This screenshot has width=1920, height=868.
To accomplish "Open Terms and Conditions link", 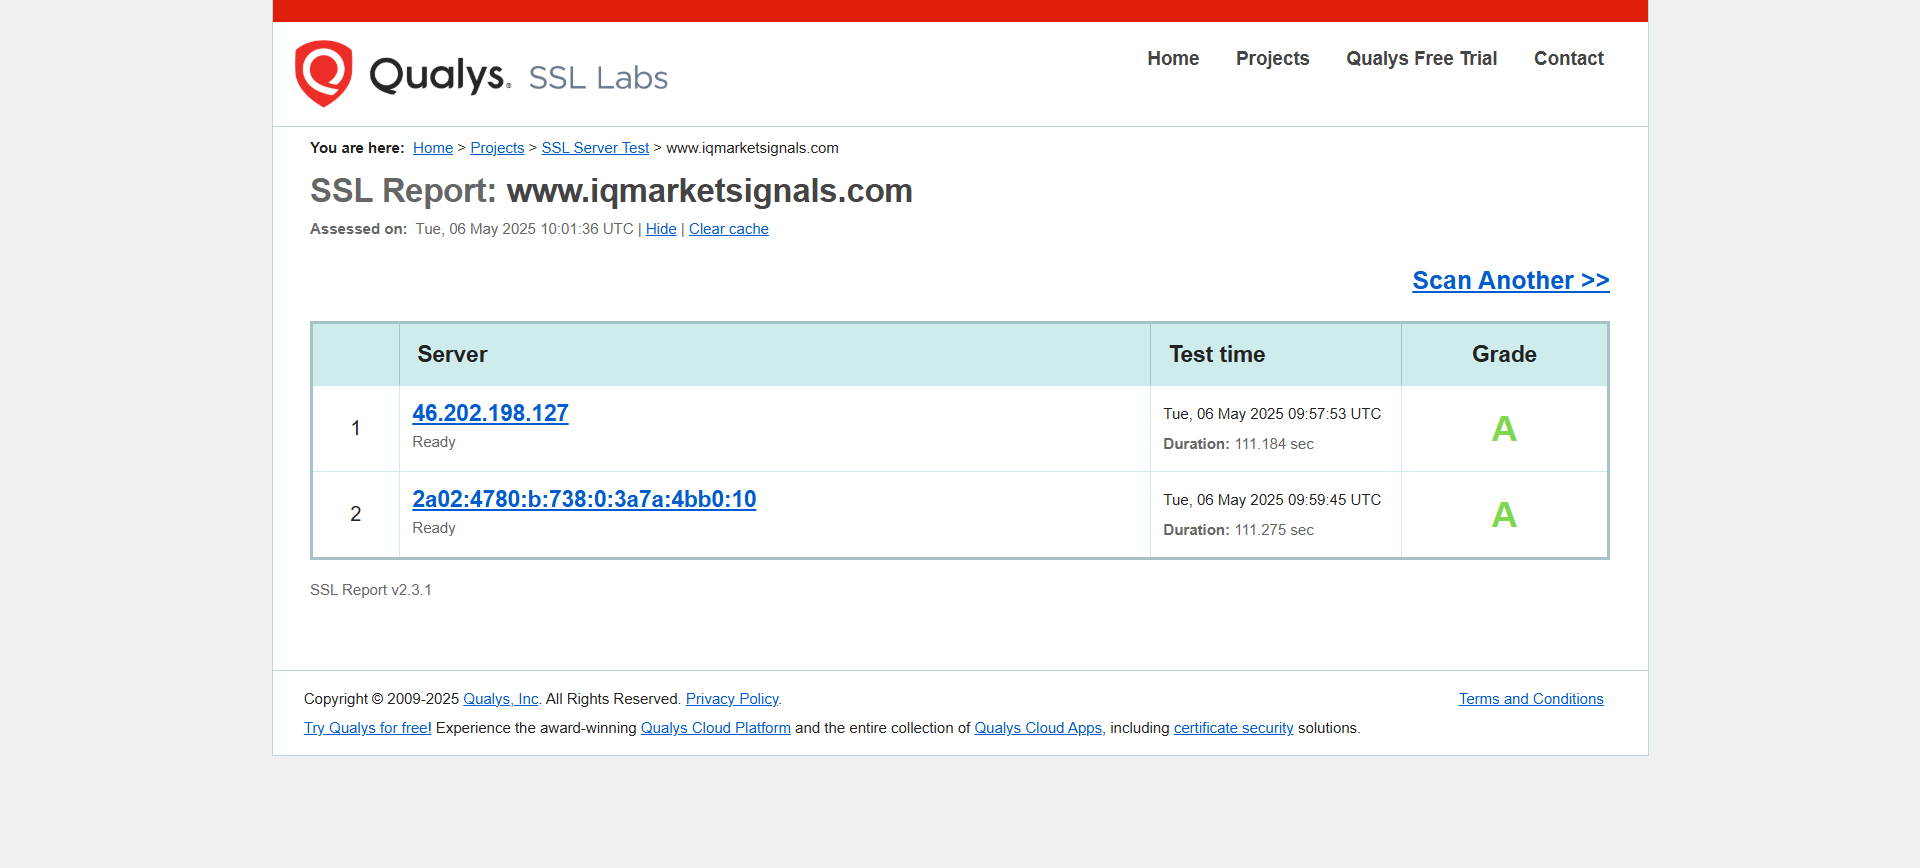I will click(x=1530, y=699).
